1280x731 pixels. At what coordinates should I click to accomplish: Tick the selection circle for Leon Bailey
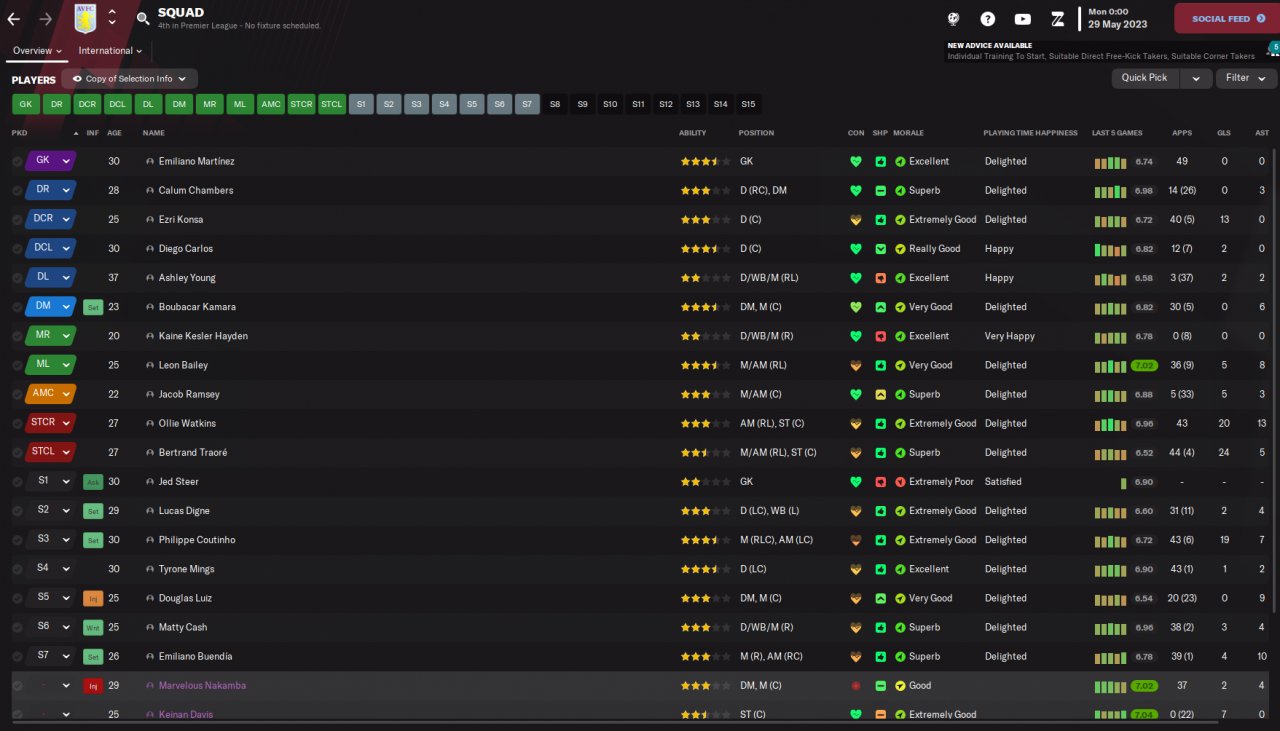tap(17, 365)
